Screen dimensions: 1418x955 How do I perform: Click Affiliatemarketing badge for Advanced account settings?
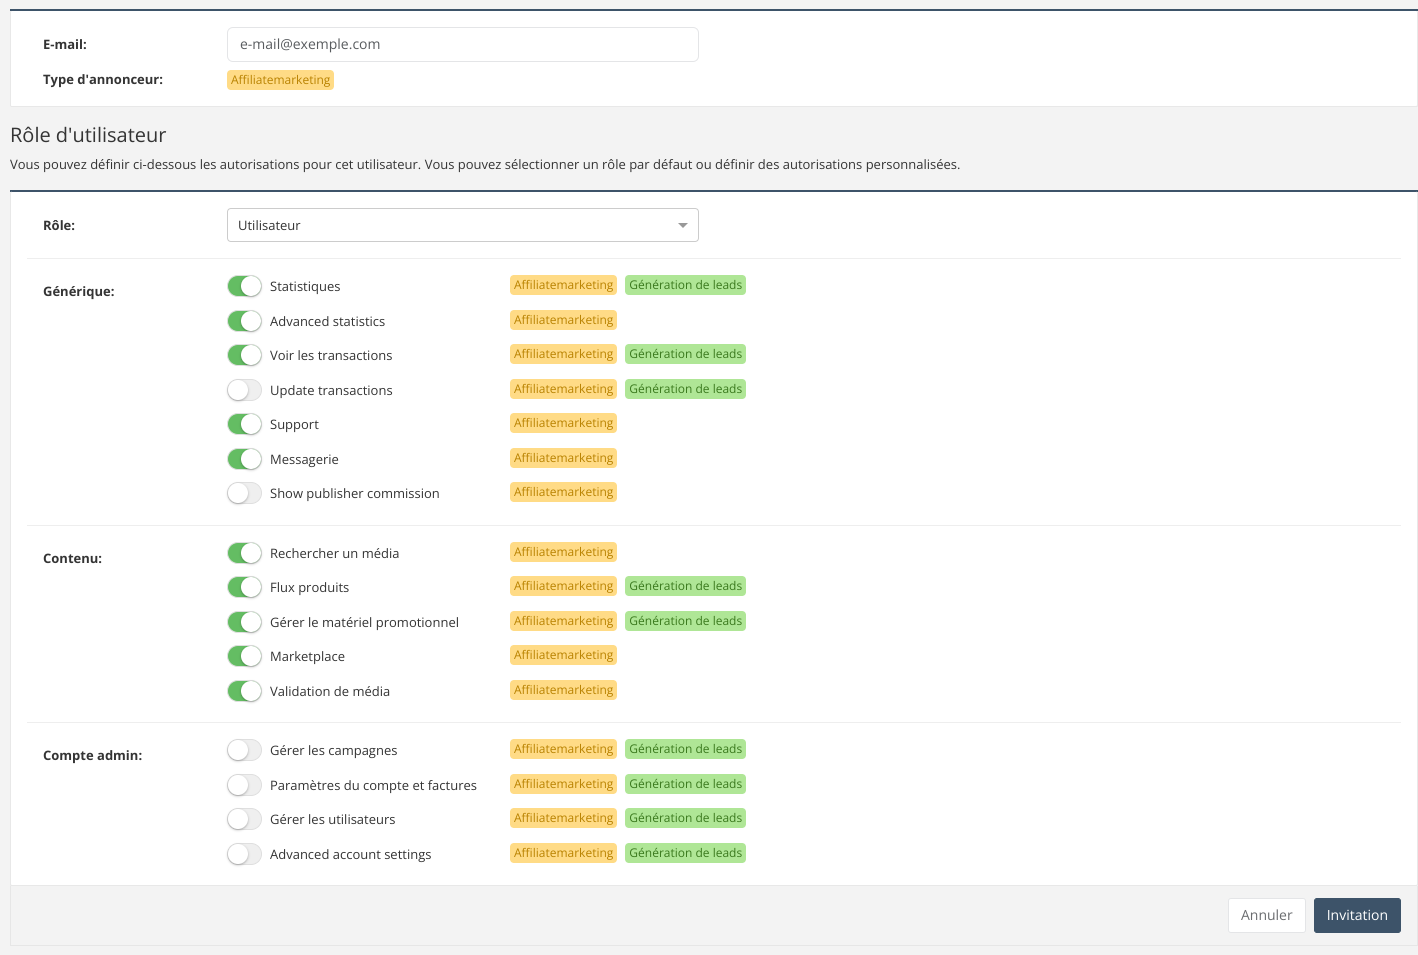tap(563, 853)
